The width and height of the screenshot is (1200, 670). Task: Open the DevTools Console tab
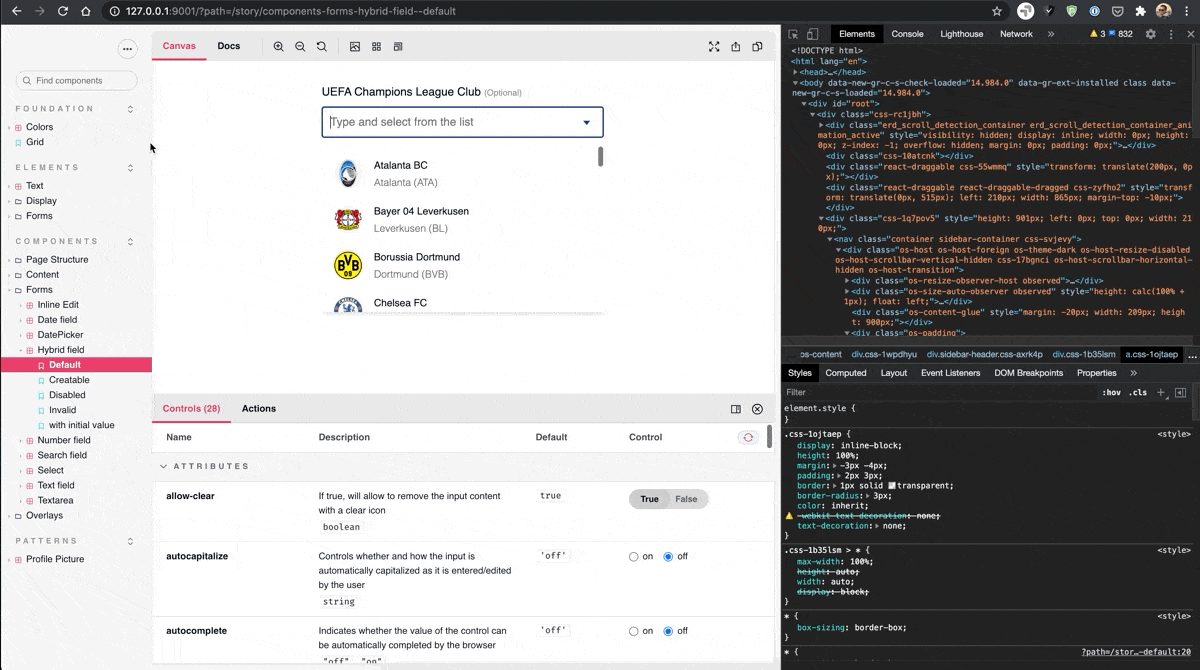point(907,34)
